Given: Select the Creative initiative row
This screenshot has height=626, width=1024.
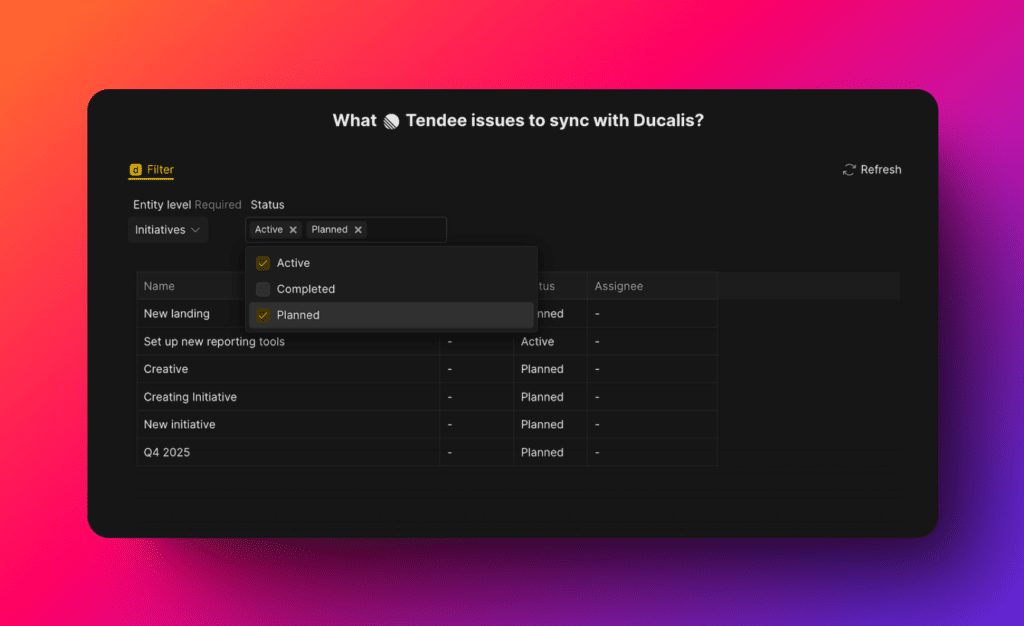Looking at the screenshot, I should (x=166, y=369).
